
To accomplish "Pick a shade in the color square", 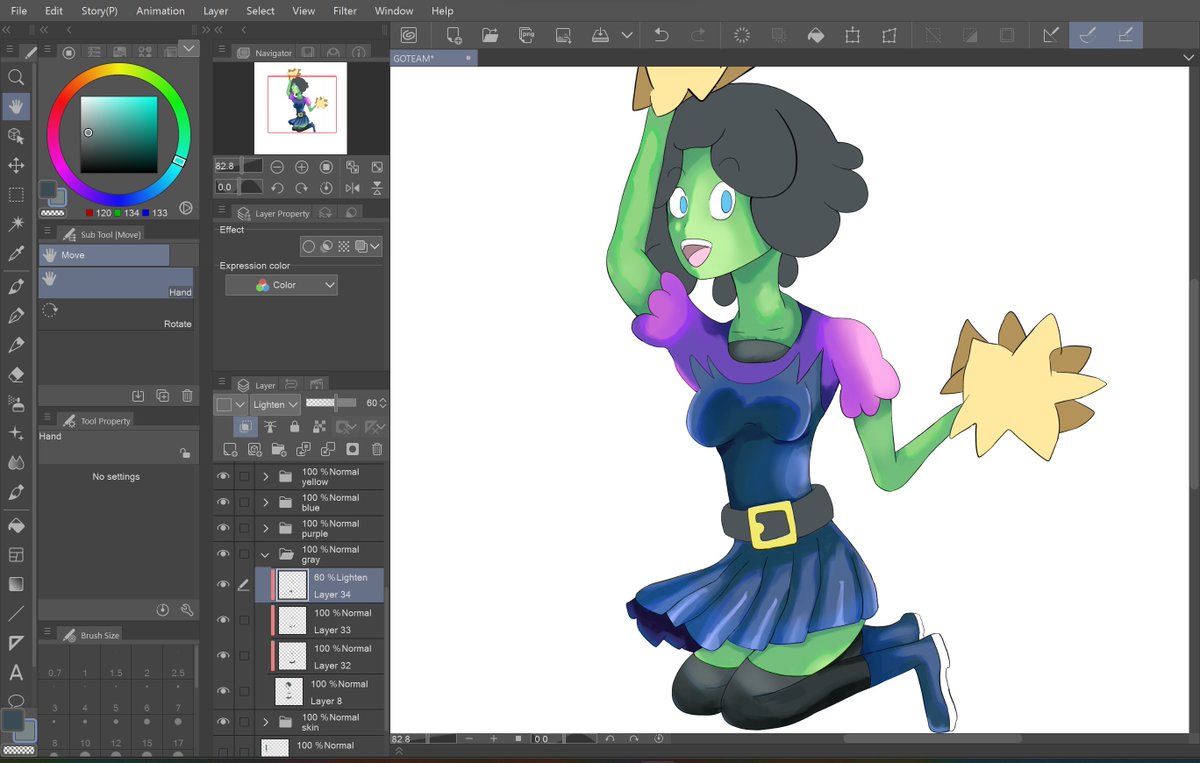I will (x=119, y=134).
